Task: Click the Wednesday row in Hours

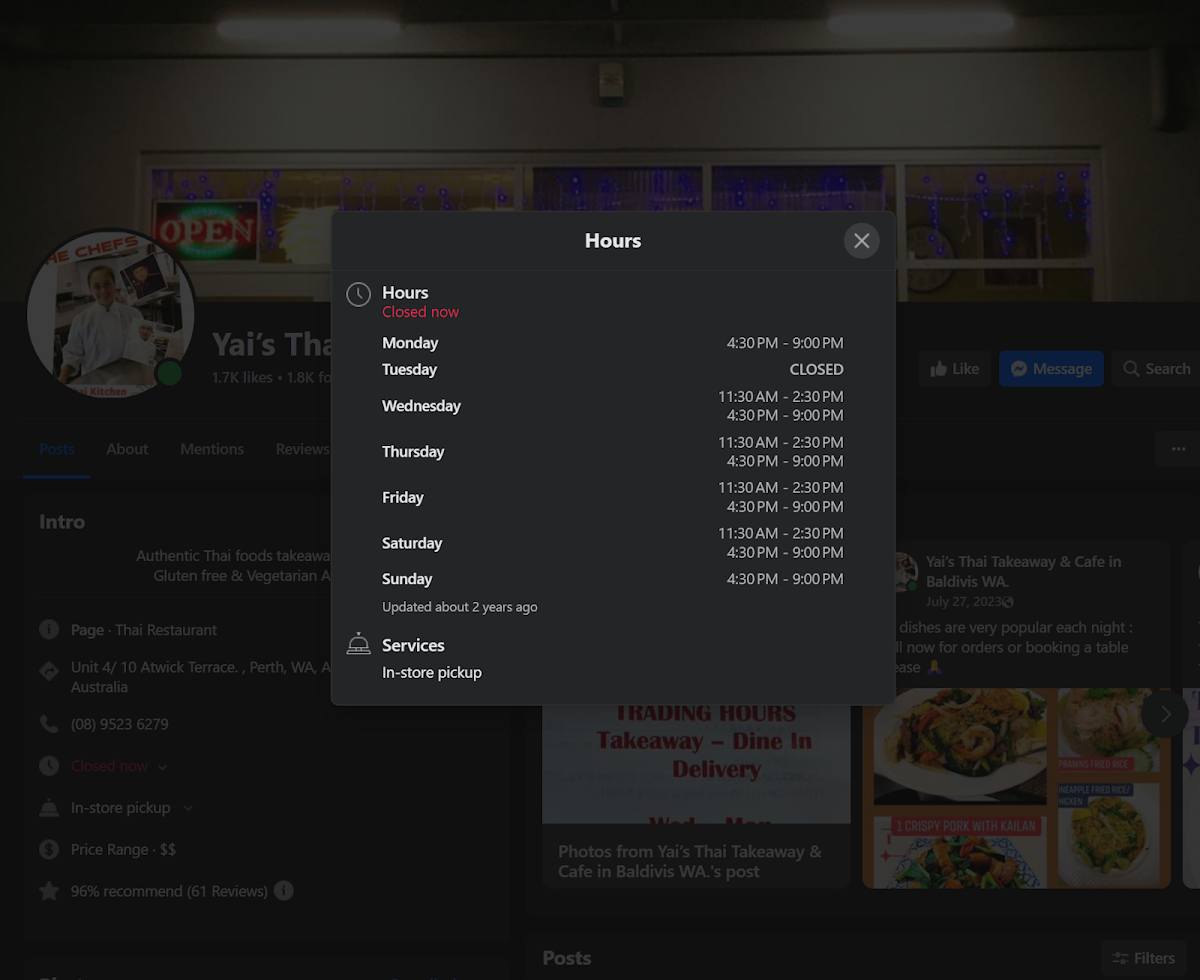Action: pyautogui.click(x=612, y=406)
